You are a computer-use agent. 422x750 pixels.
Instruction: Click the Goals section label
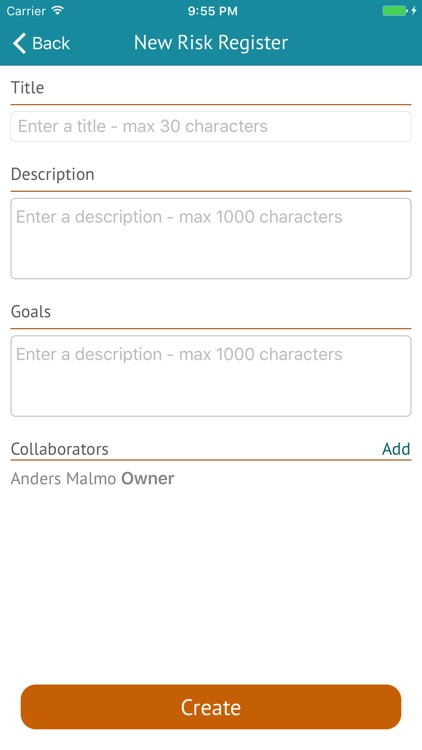[31, 311]
